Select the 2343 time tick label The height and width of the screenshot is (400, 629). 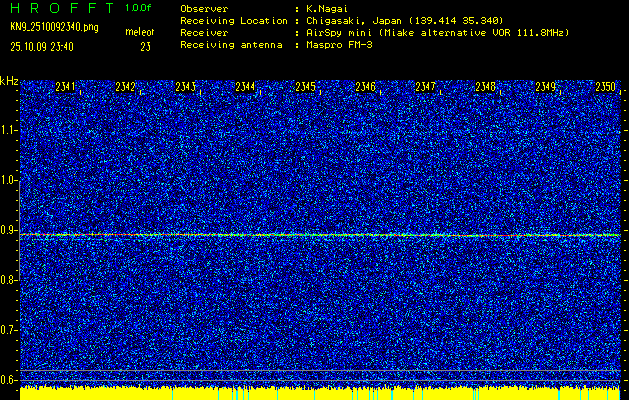[x=186, y=87]
